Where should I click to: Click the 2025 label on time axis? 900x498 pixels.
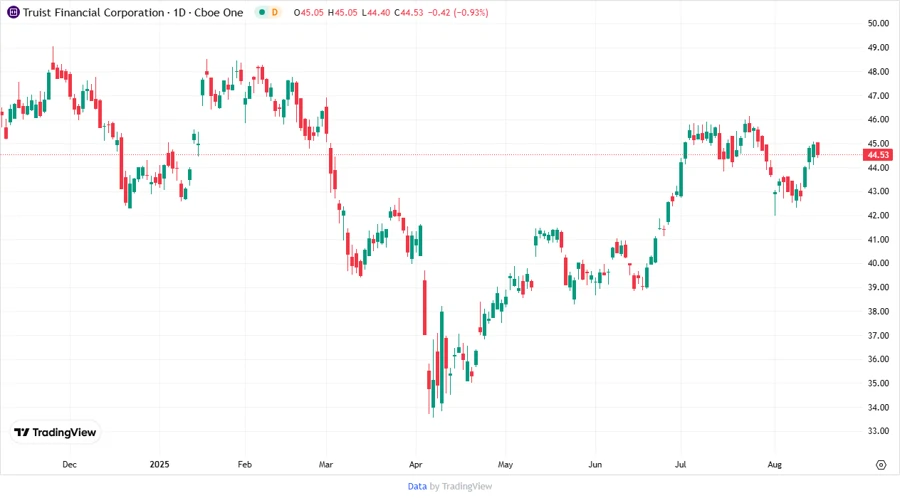click(160, 465)
